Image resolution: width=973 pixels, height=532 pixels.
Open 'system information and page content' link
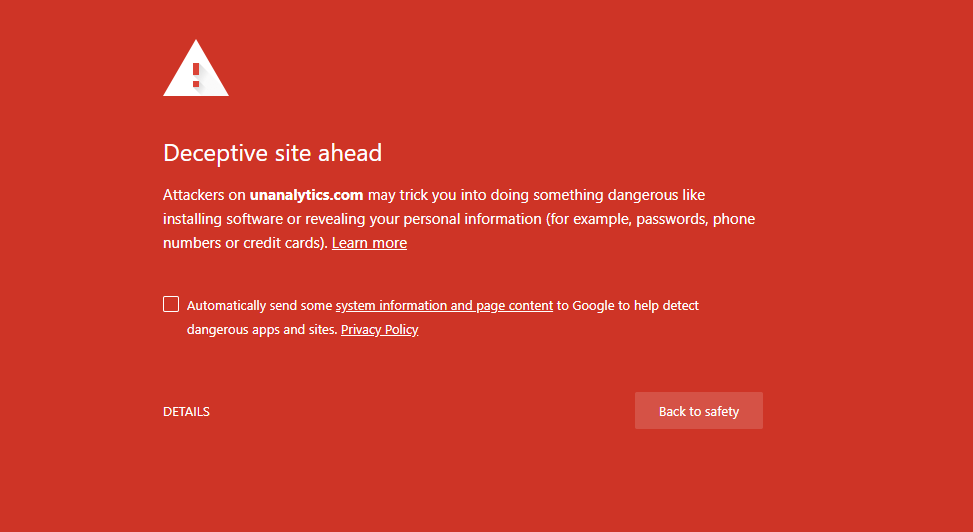[444, 306]
